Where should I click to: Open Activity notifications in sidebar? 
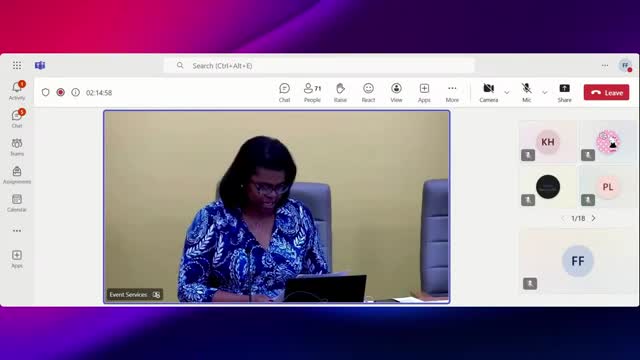17,91
